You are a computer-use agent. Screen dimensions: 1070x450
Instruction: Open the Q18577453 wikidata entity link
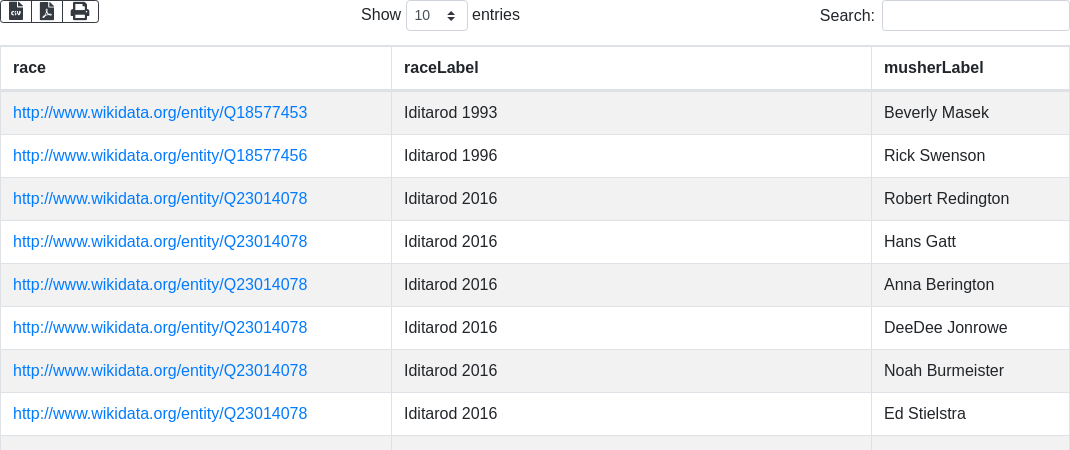[160, 113]
